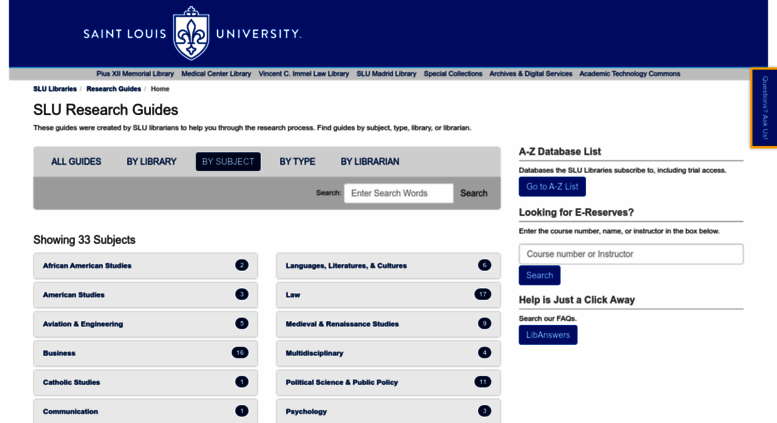Focus the Enter Search Words field
The width and height of the screenshot is (777, 423).
tap(398, 193)
